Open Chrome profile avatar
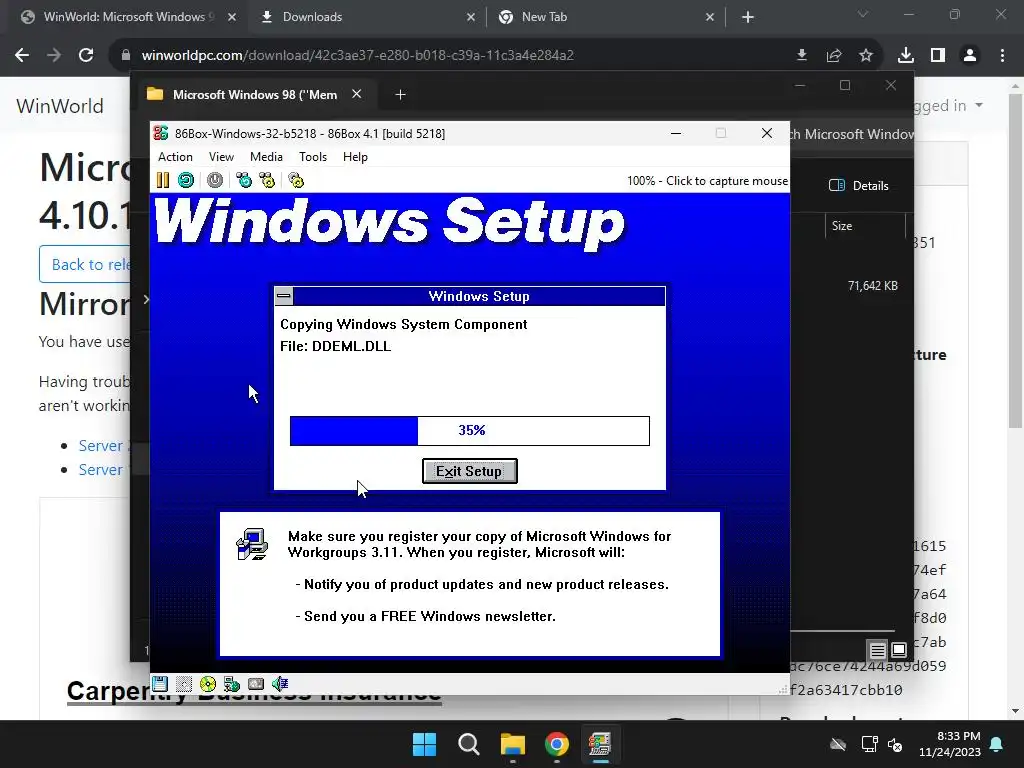1024x768 pixels. (970, 56)
